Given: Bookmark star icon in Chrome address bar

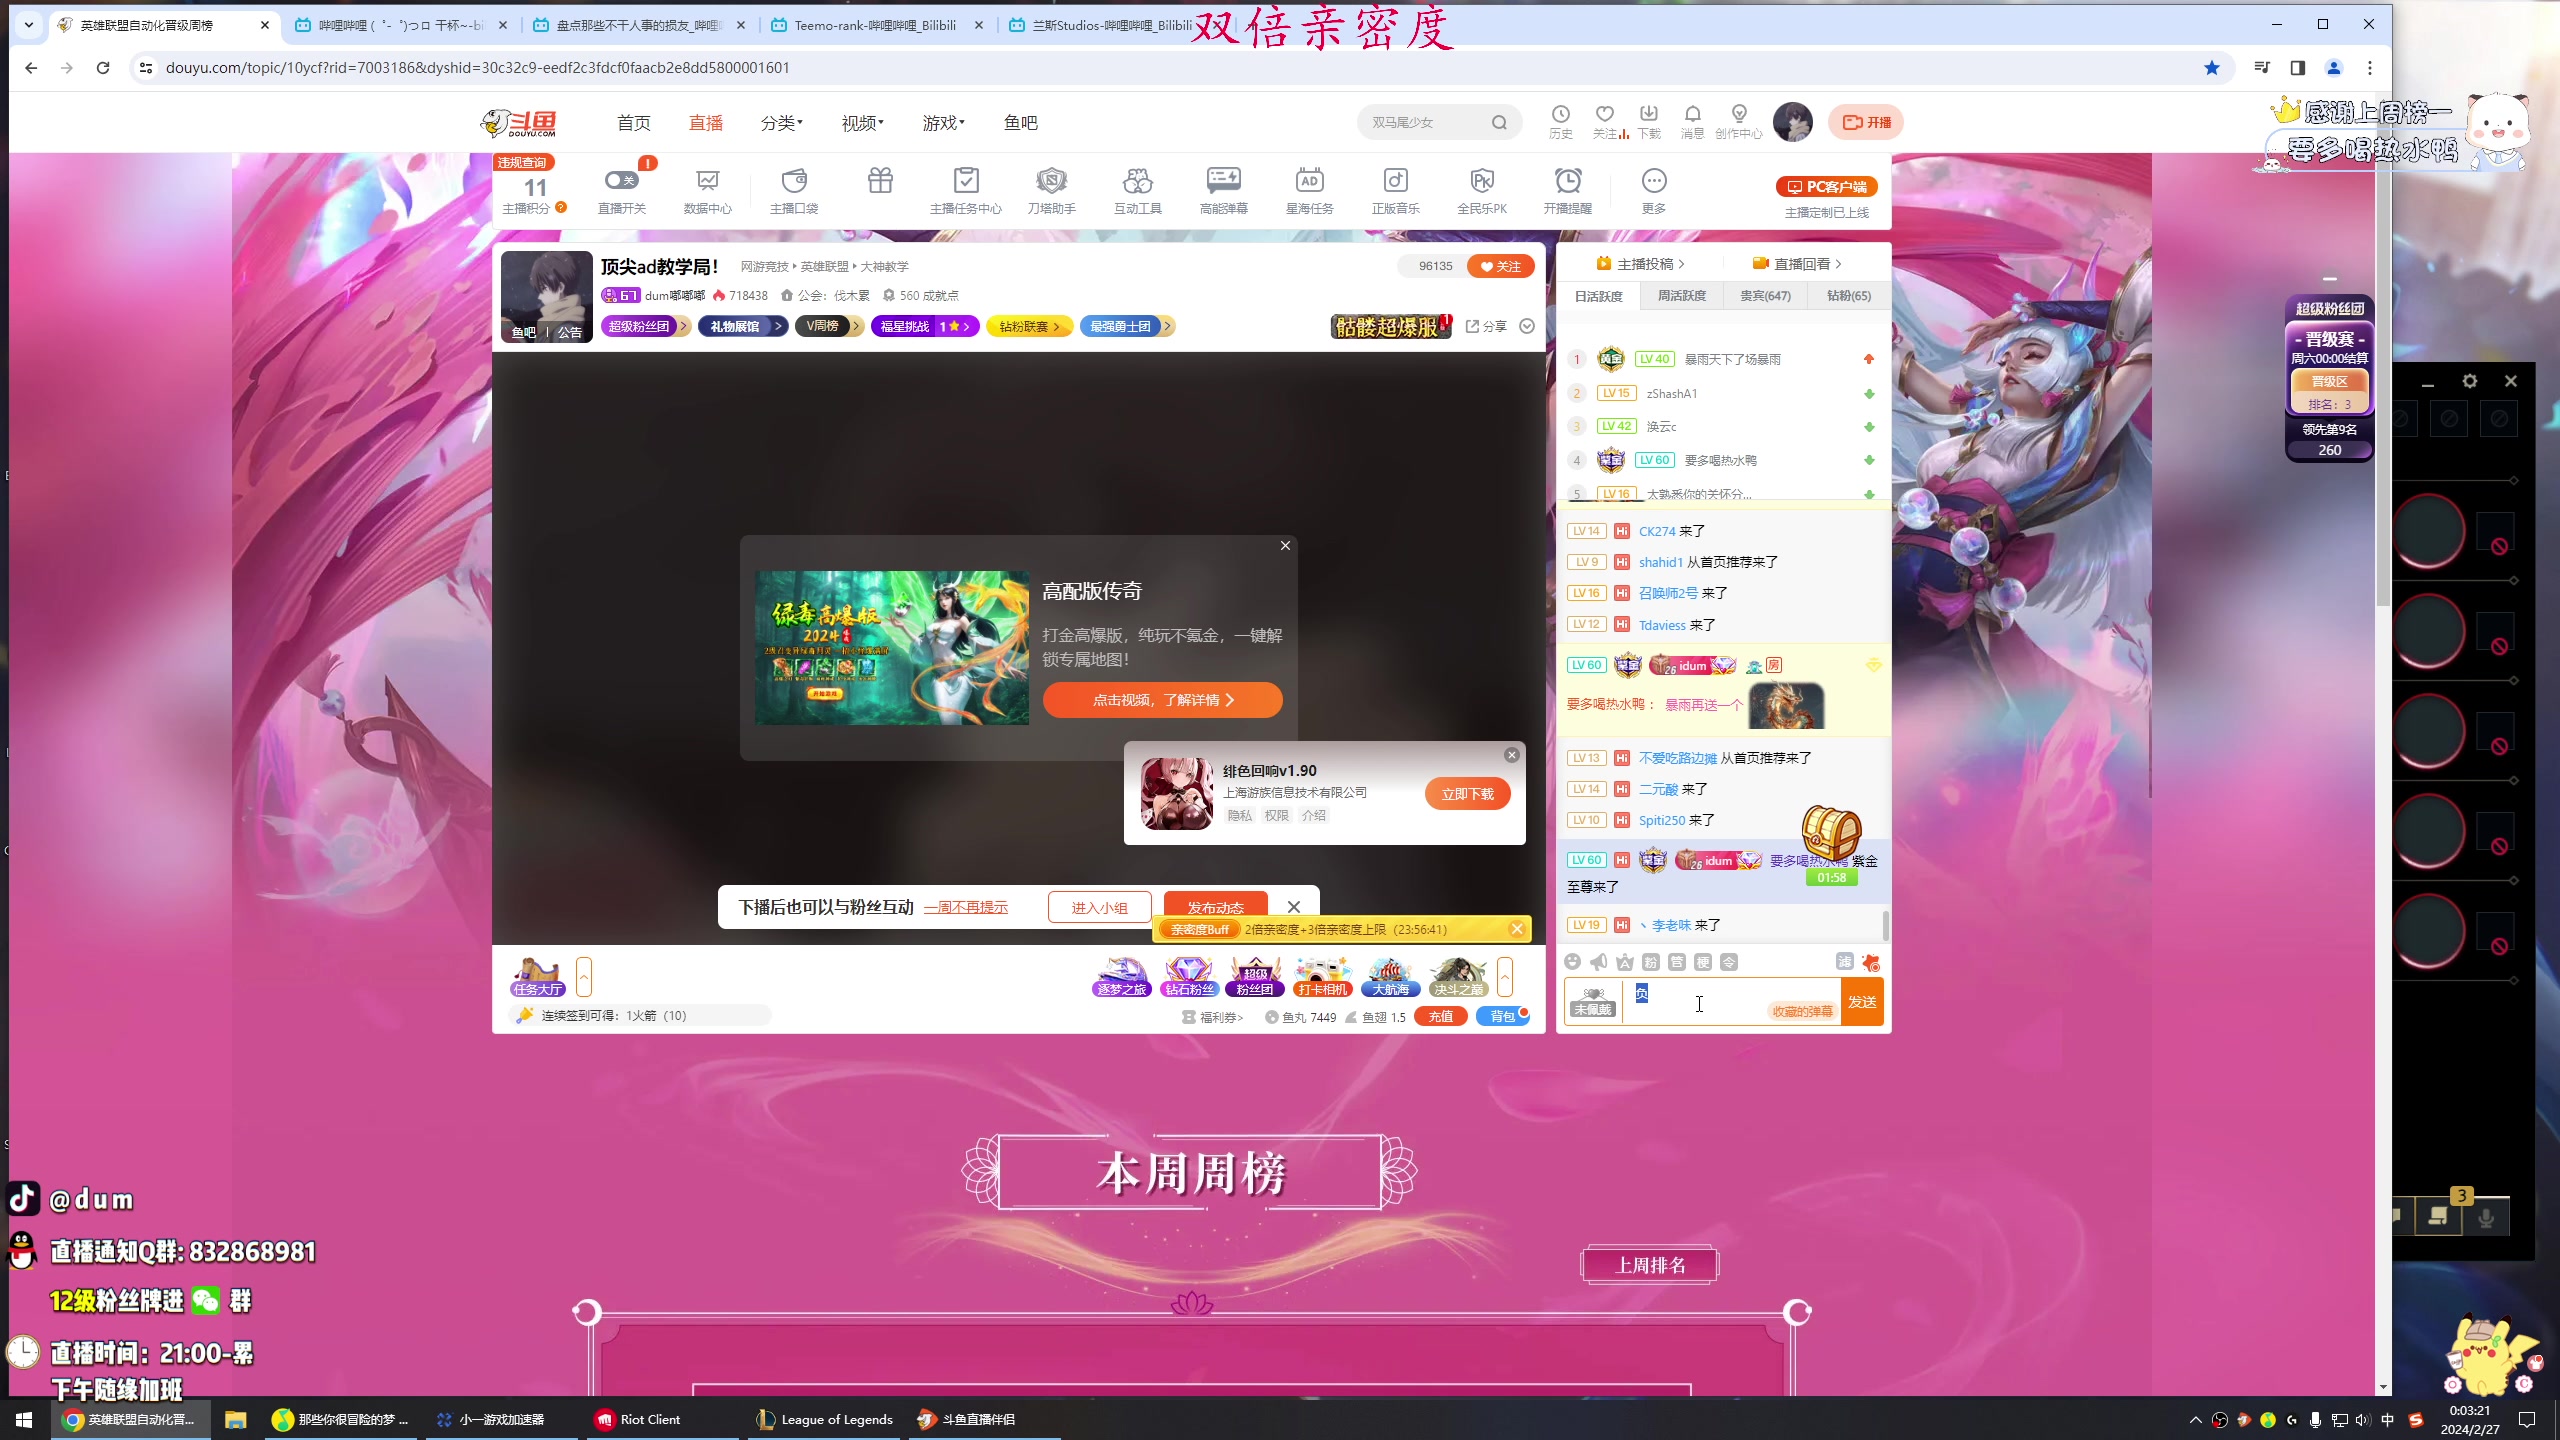Looking at the screenshot, I should [x=2212, y=68].
